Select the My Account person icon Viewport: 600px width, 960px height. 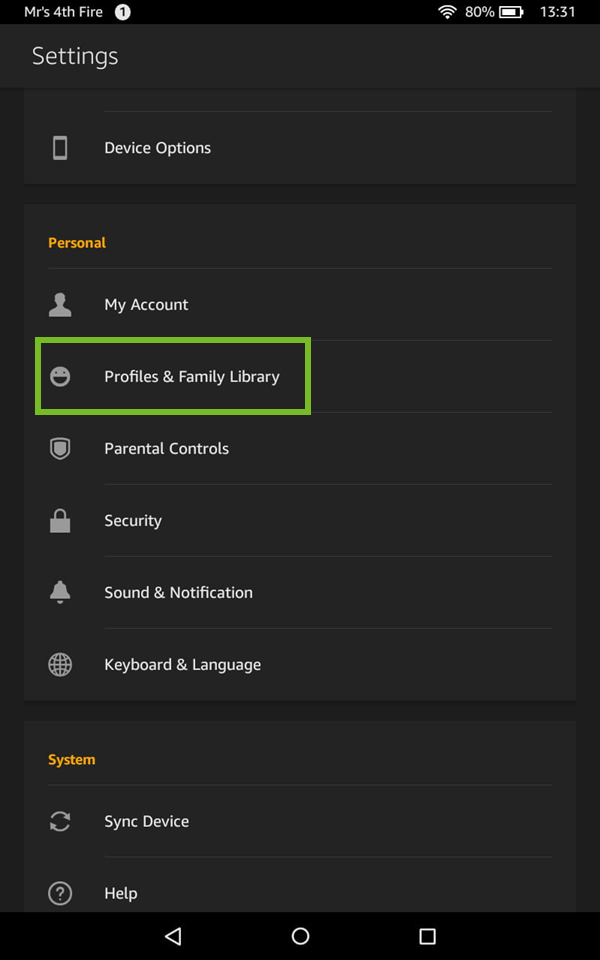pyautogui.click(x=60, y=304)
